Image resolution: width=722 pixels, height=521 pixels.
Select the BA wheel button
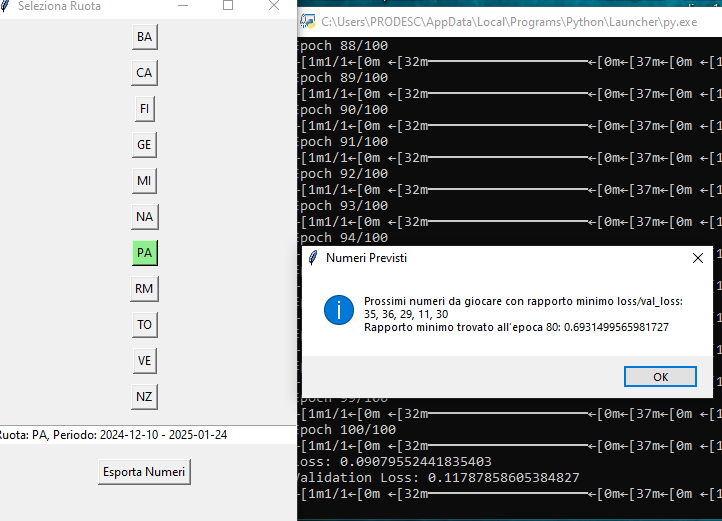(x=145, y=37)
